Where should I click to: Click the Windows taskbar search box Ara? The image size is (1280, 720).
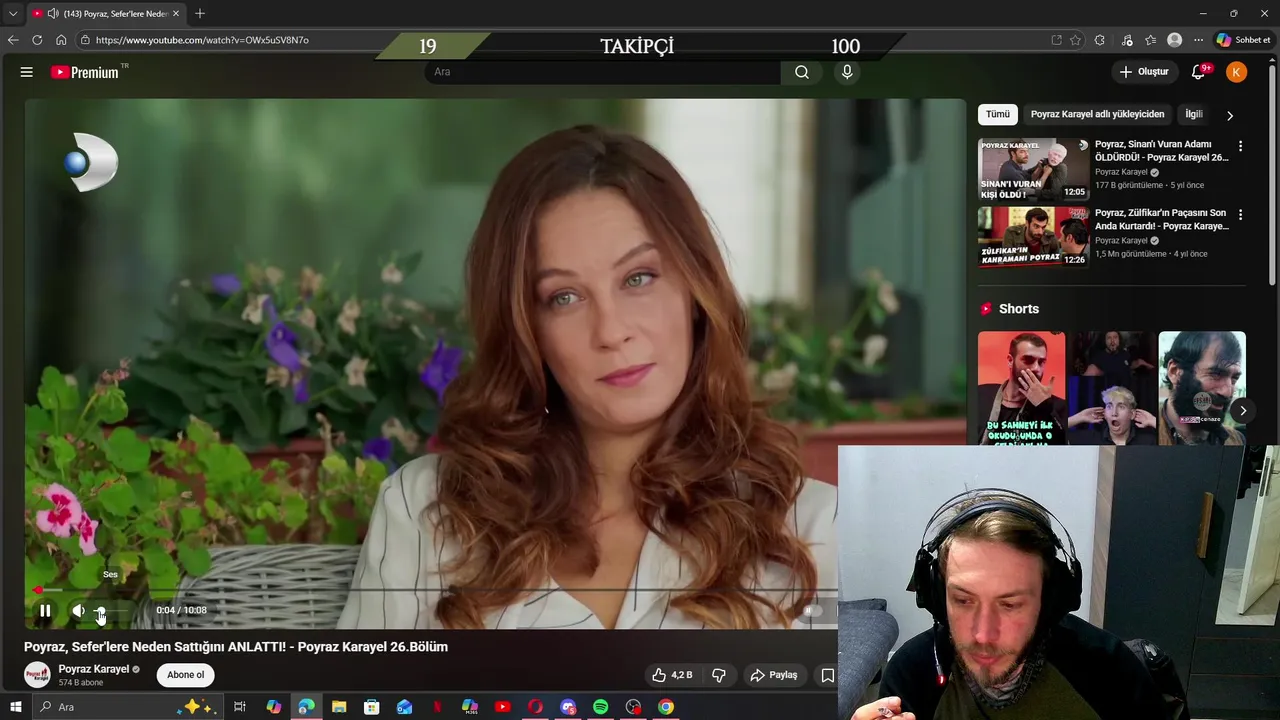pos(128,707)
